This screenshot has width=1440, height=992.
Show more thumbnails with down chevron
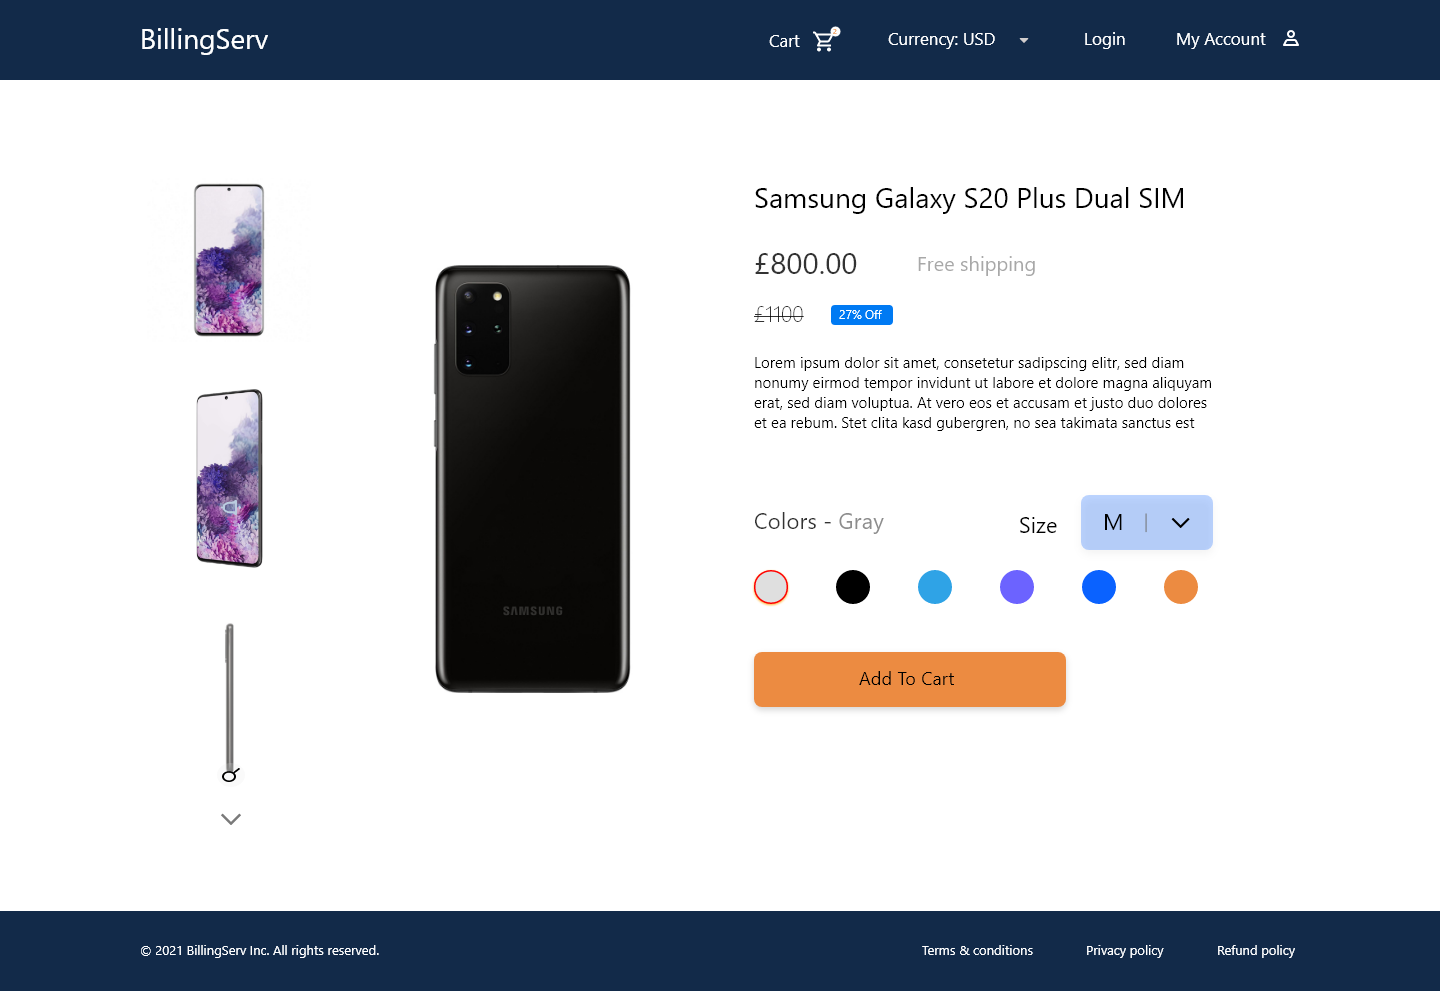(x=231, y=819)
